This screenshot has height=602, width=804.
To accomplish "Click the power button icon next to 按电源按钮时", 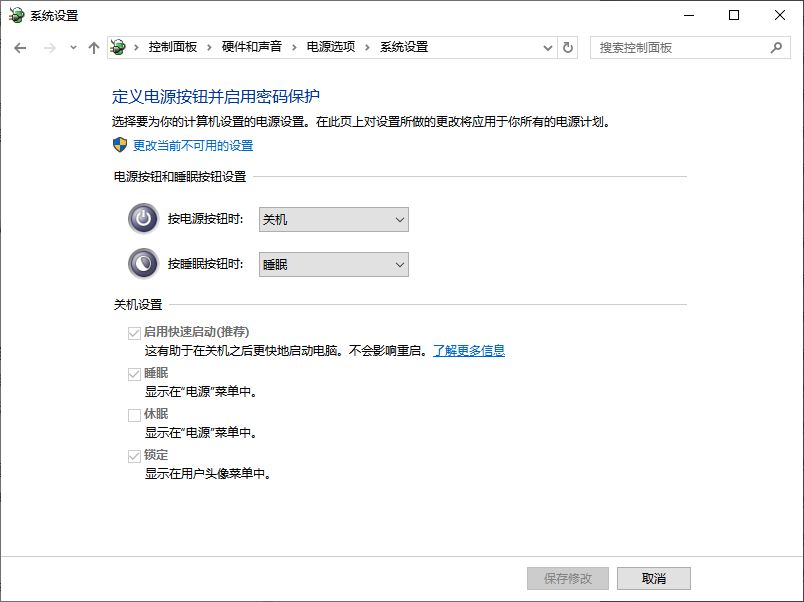I will click(x=143, y=218).
